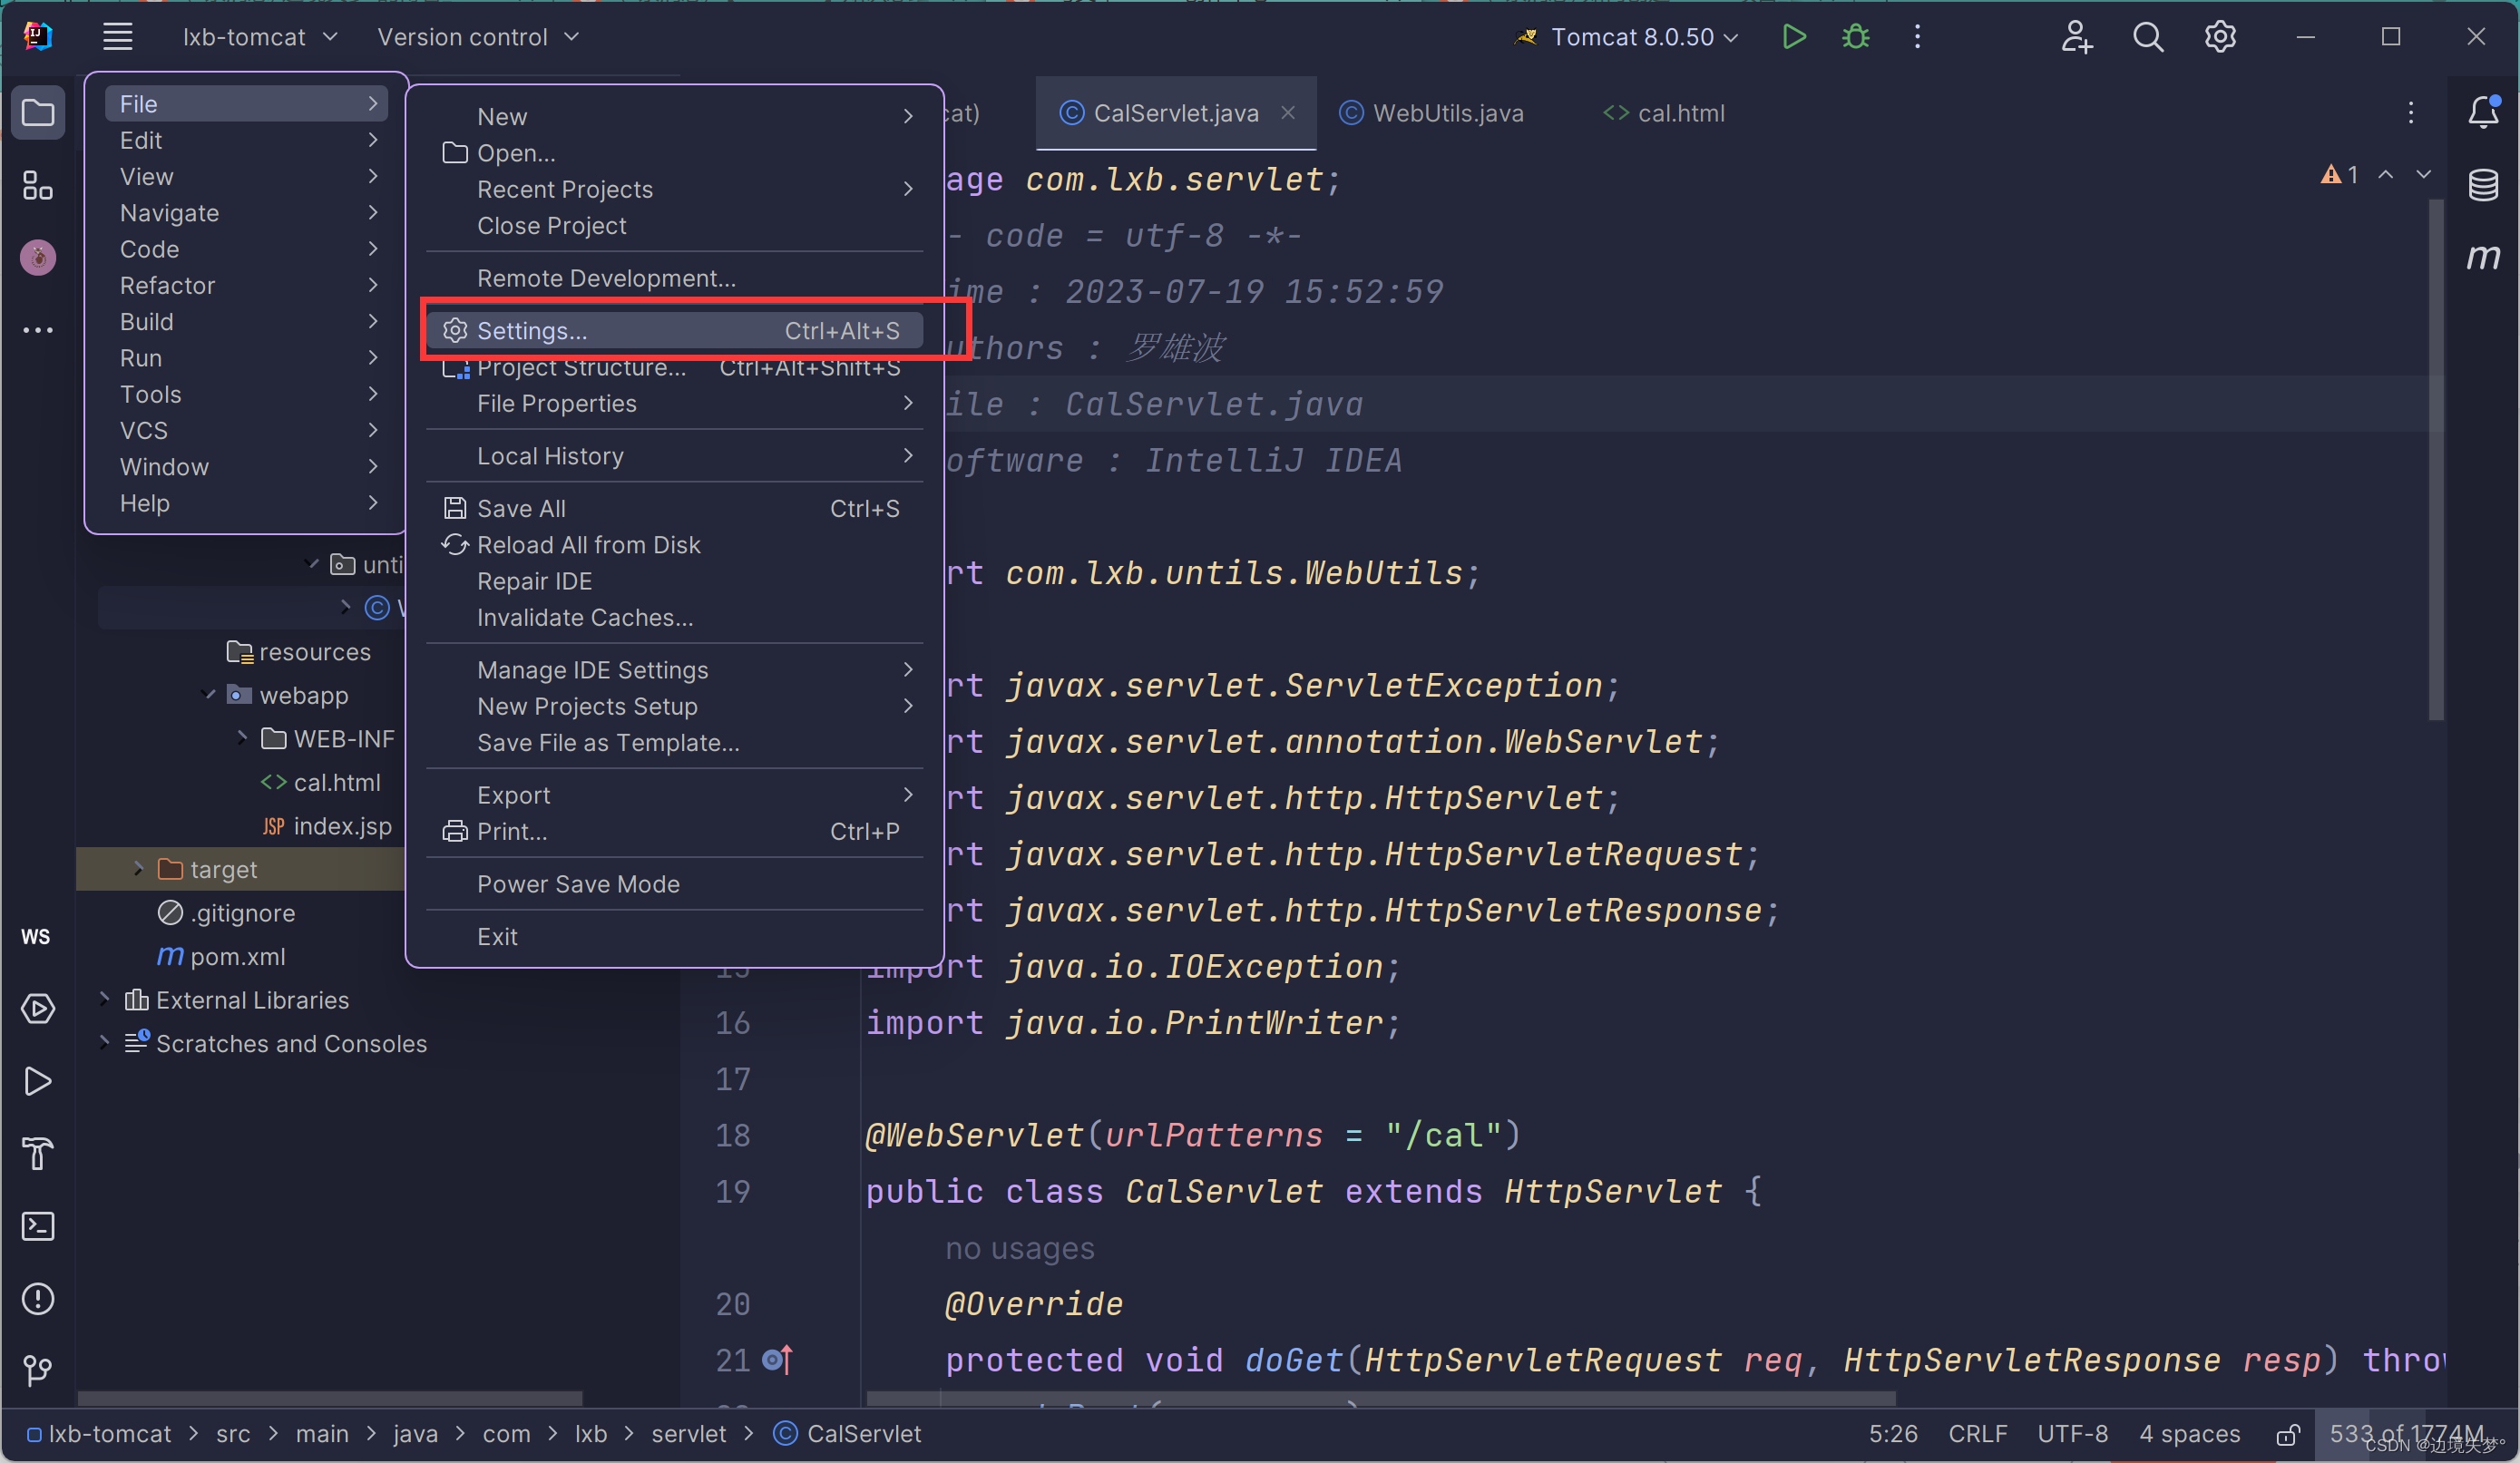The width and height of the screenshot is (2520, 1463).
Task: Toggle the read-only lock in status bar
Action: (x=2287, y=1434)
